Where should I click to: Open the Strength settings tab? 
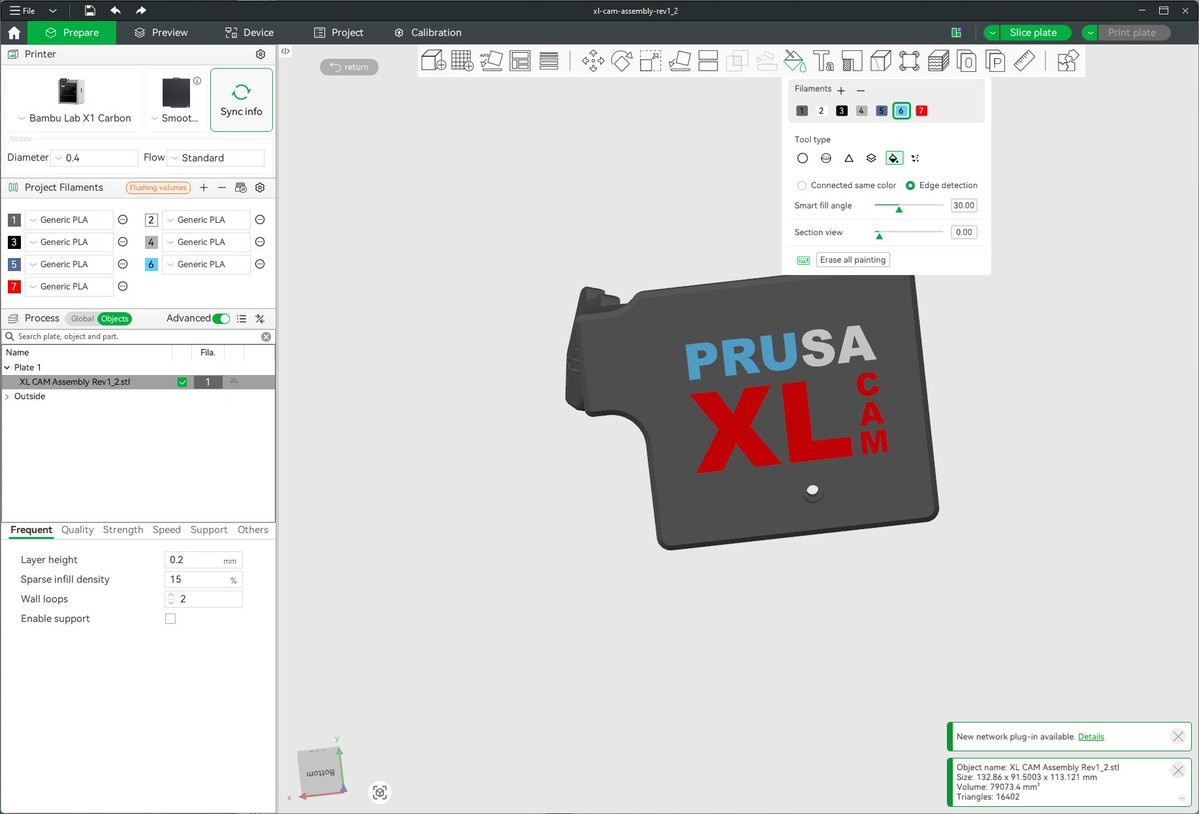pyautogui.click(x=123, y=530)
